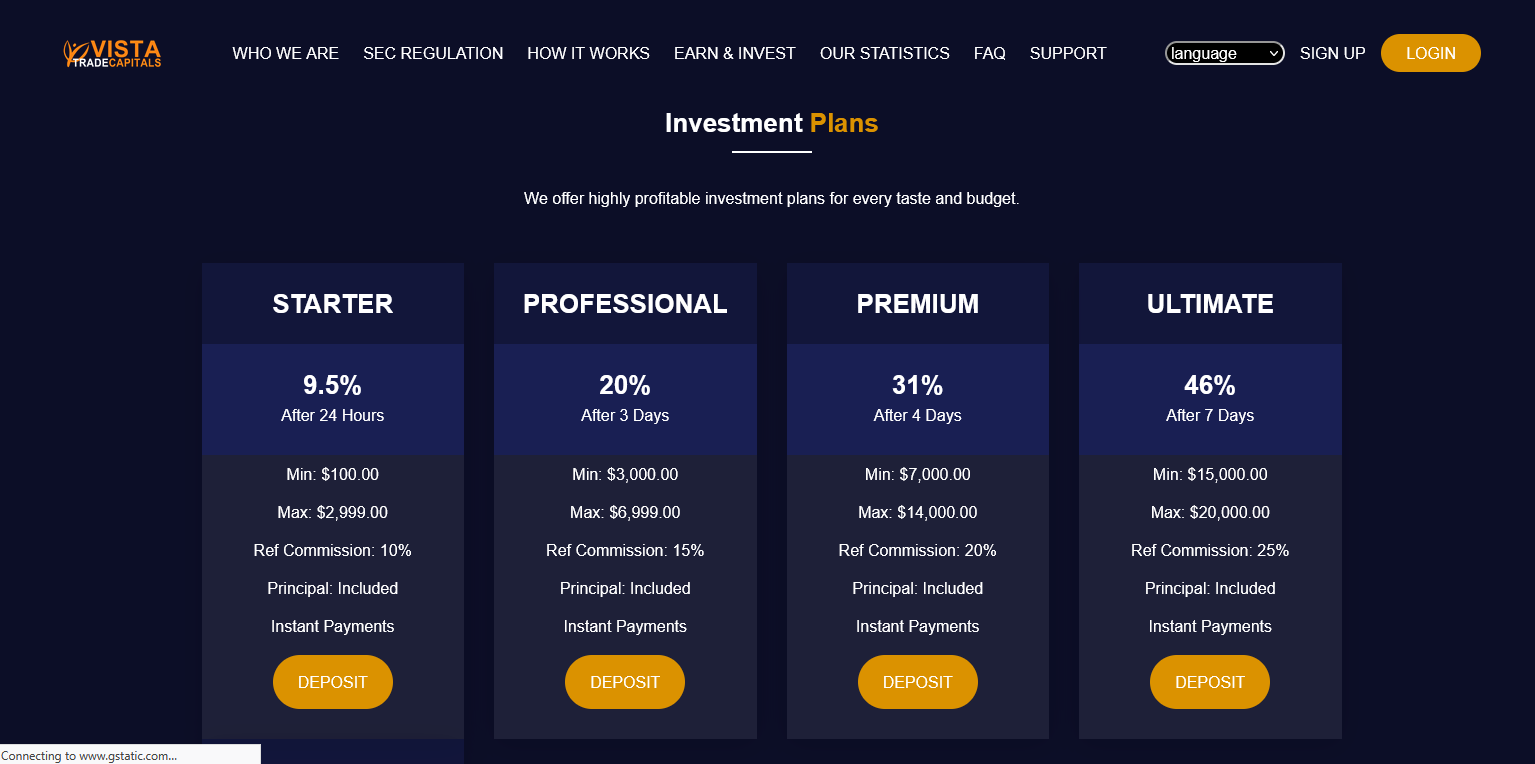Click DEPOSIT under the Professional plan
1535x764 pixels.
(625, 682)
